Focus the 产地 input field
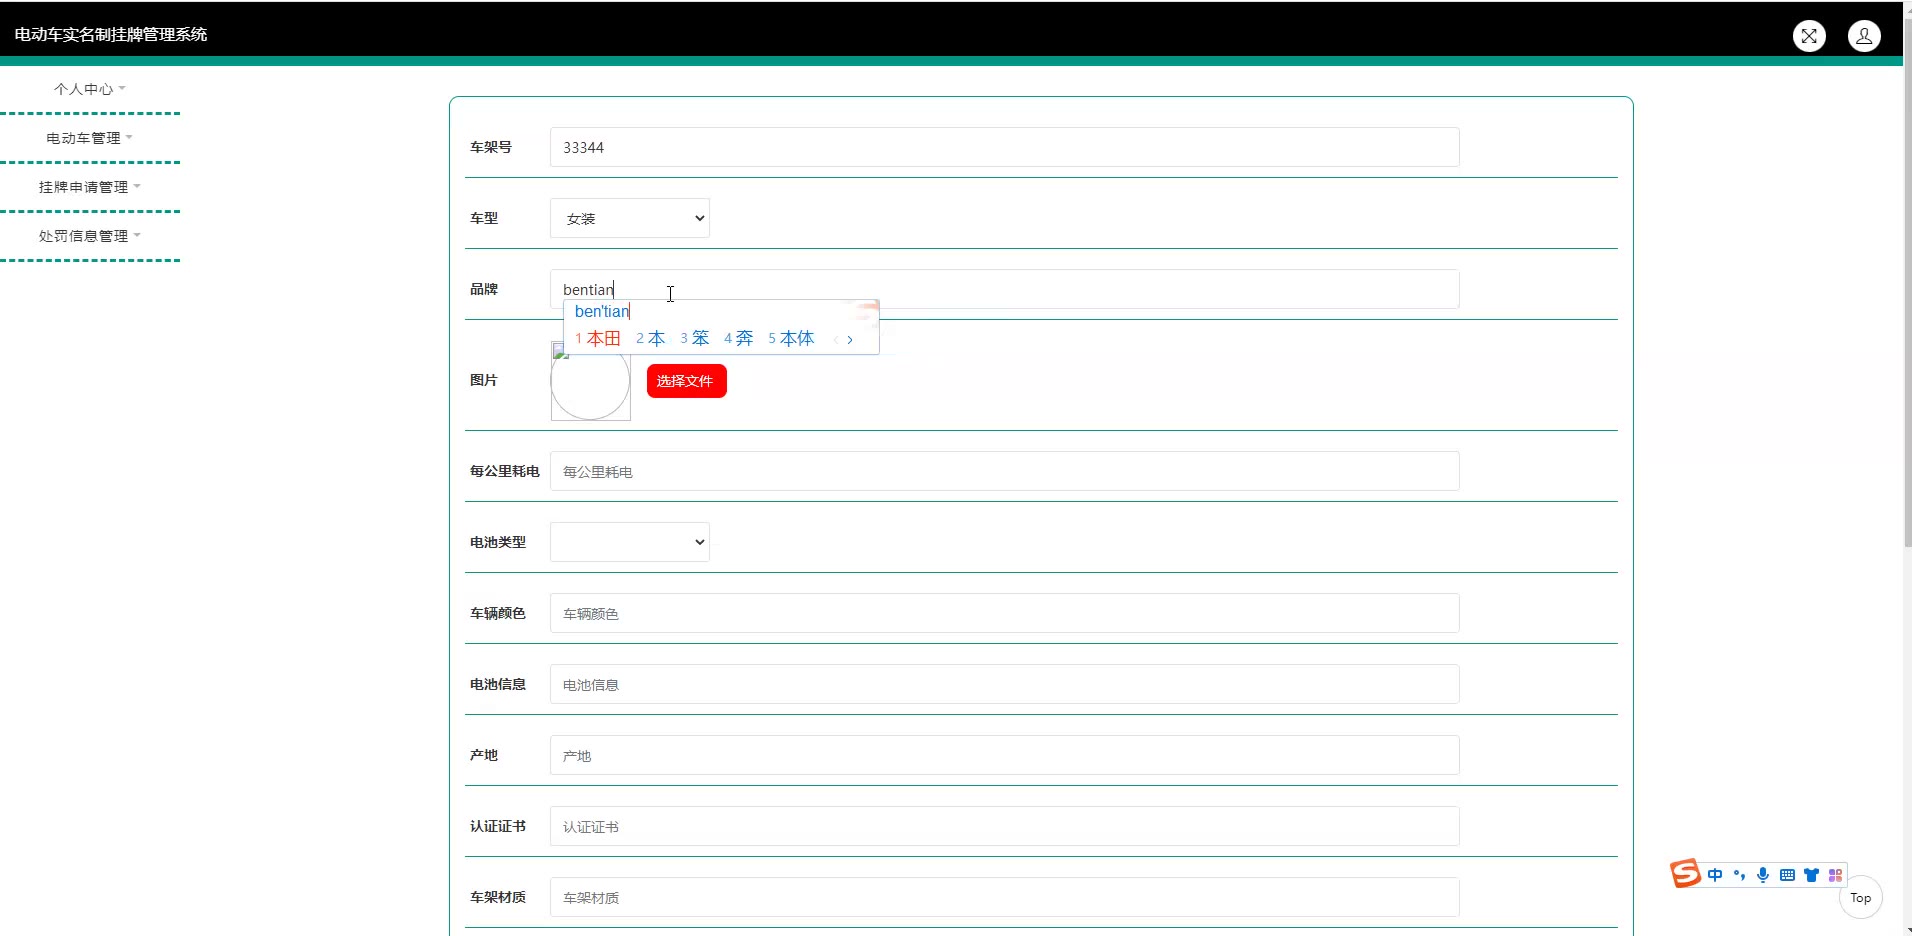 (1005, 755)
